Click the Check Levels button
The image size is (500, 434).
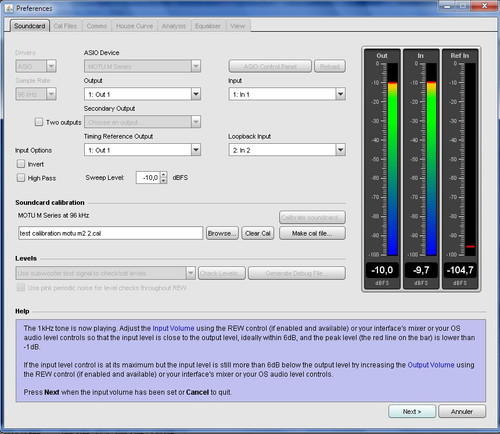click(222, 273)
